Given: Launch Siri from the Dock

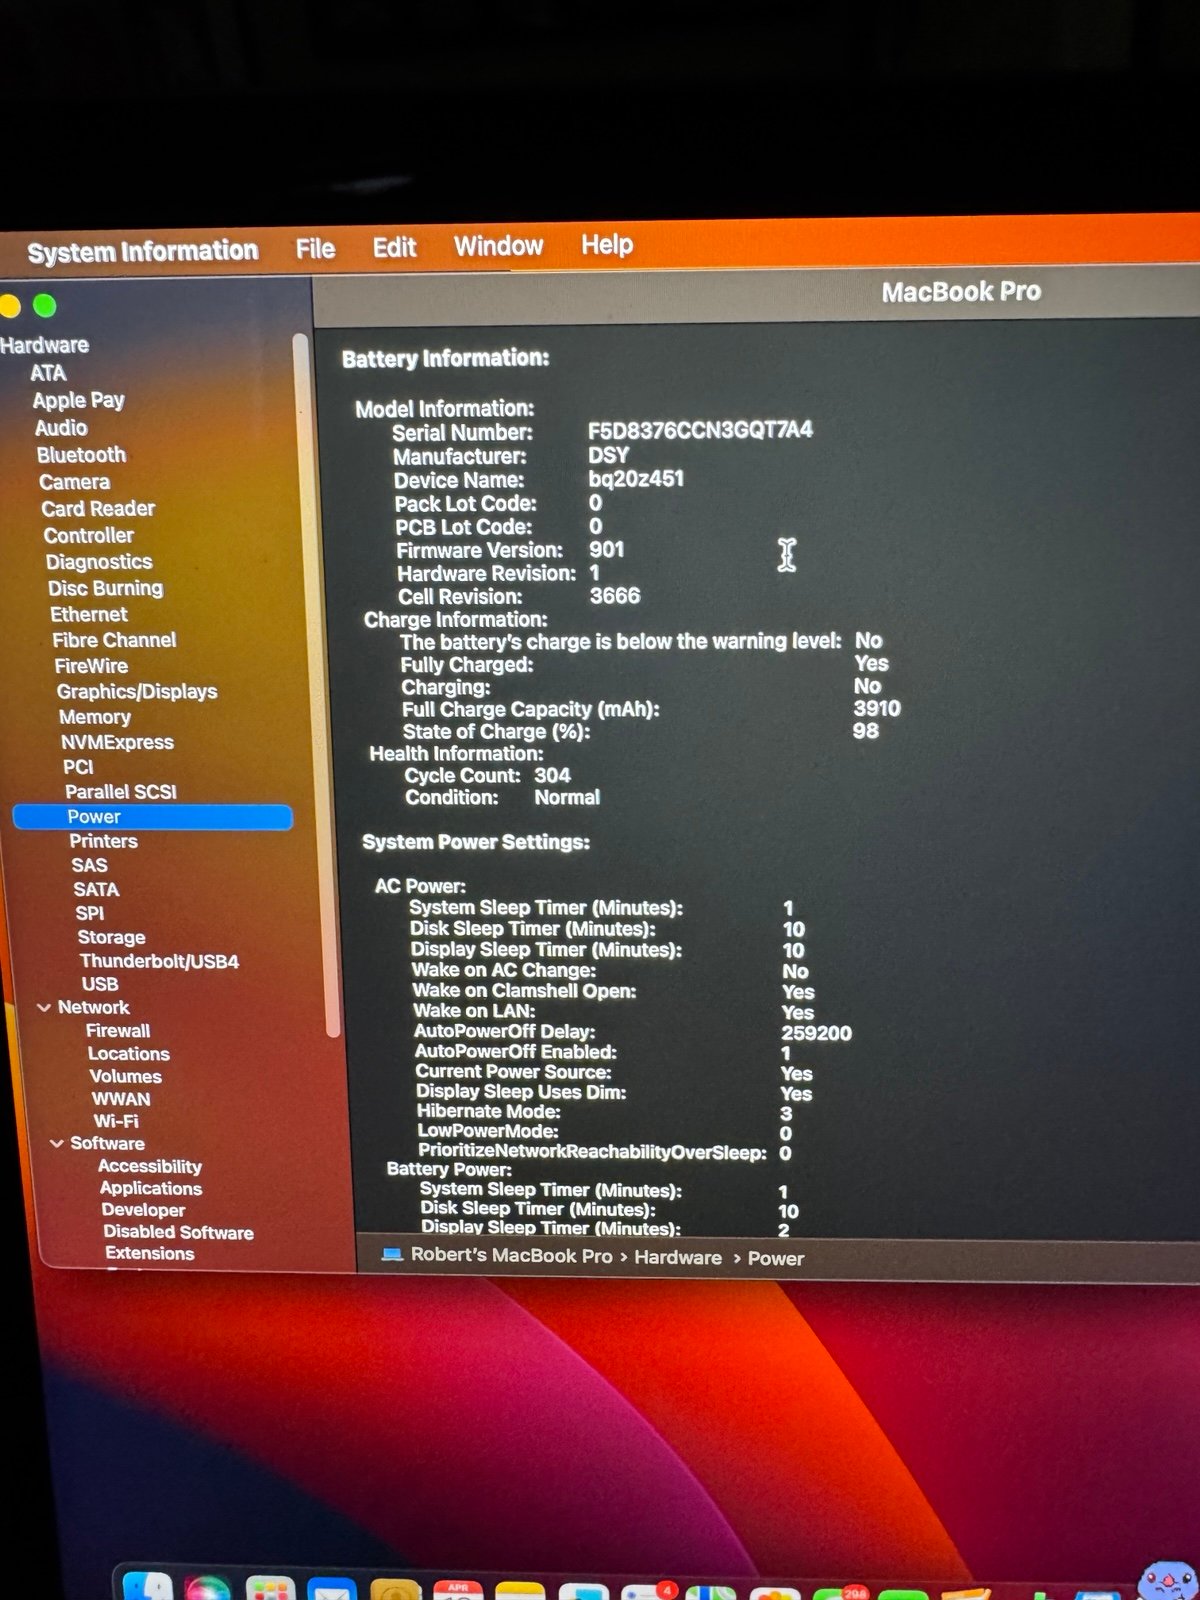Looking at the screenshot, I should pos(207,1588).
